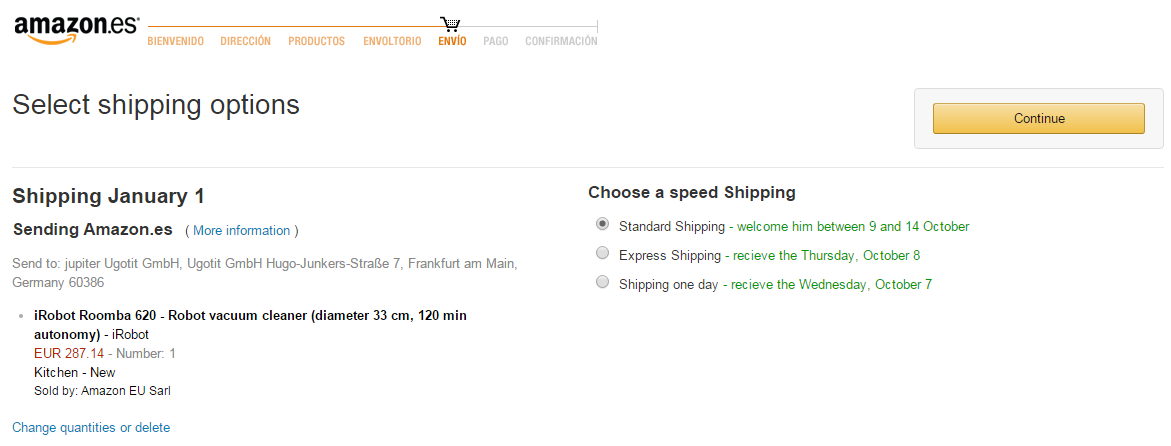The height and width of the screenshot is (446, 1171).
Task: Switch to Envoltorio step
Action: 392,42
